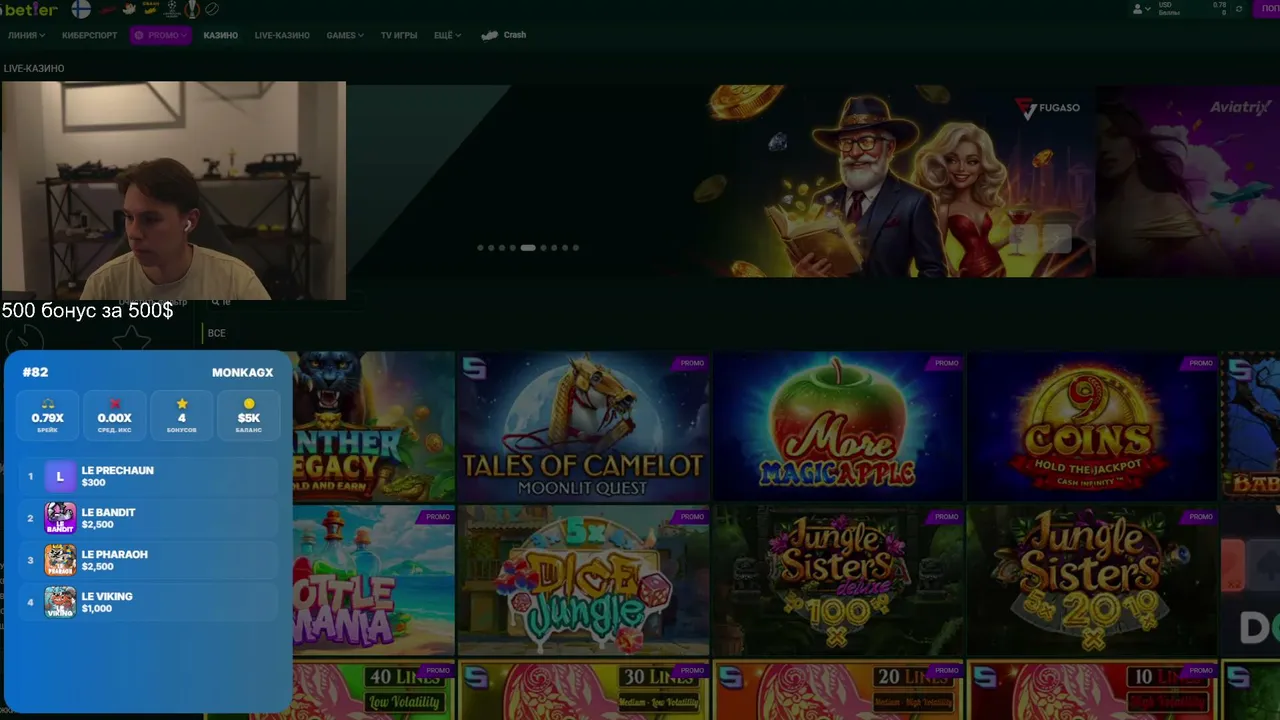Click the Betler logo

(x=30, y=9)
